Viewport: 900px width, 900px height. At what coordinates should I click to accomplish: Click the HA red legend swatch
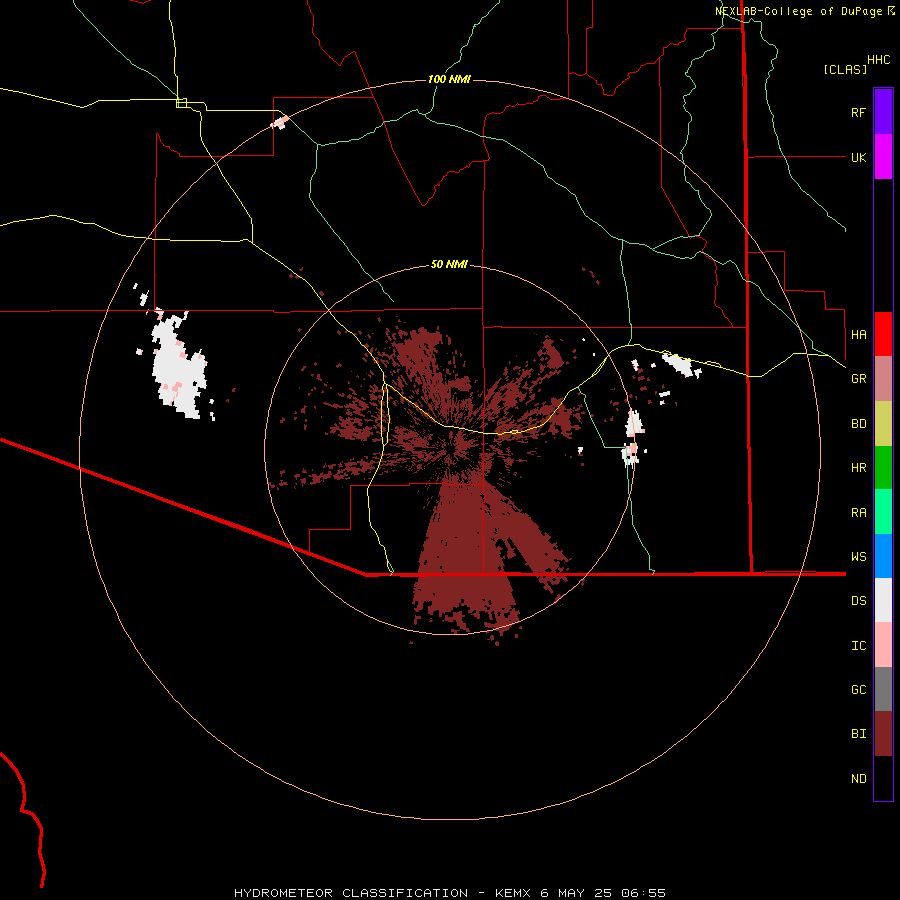[x=883, y=334]
